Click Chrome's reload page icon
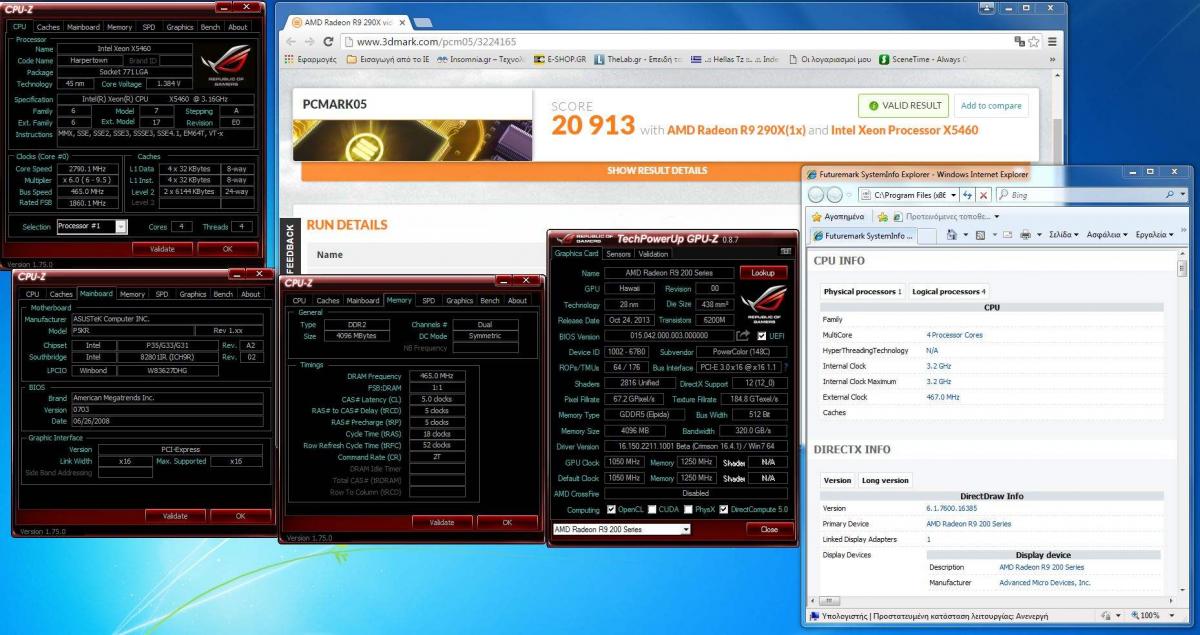This screenshot has height=635, width=1200. (x=328, y=41)
